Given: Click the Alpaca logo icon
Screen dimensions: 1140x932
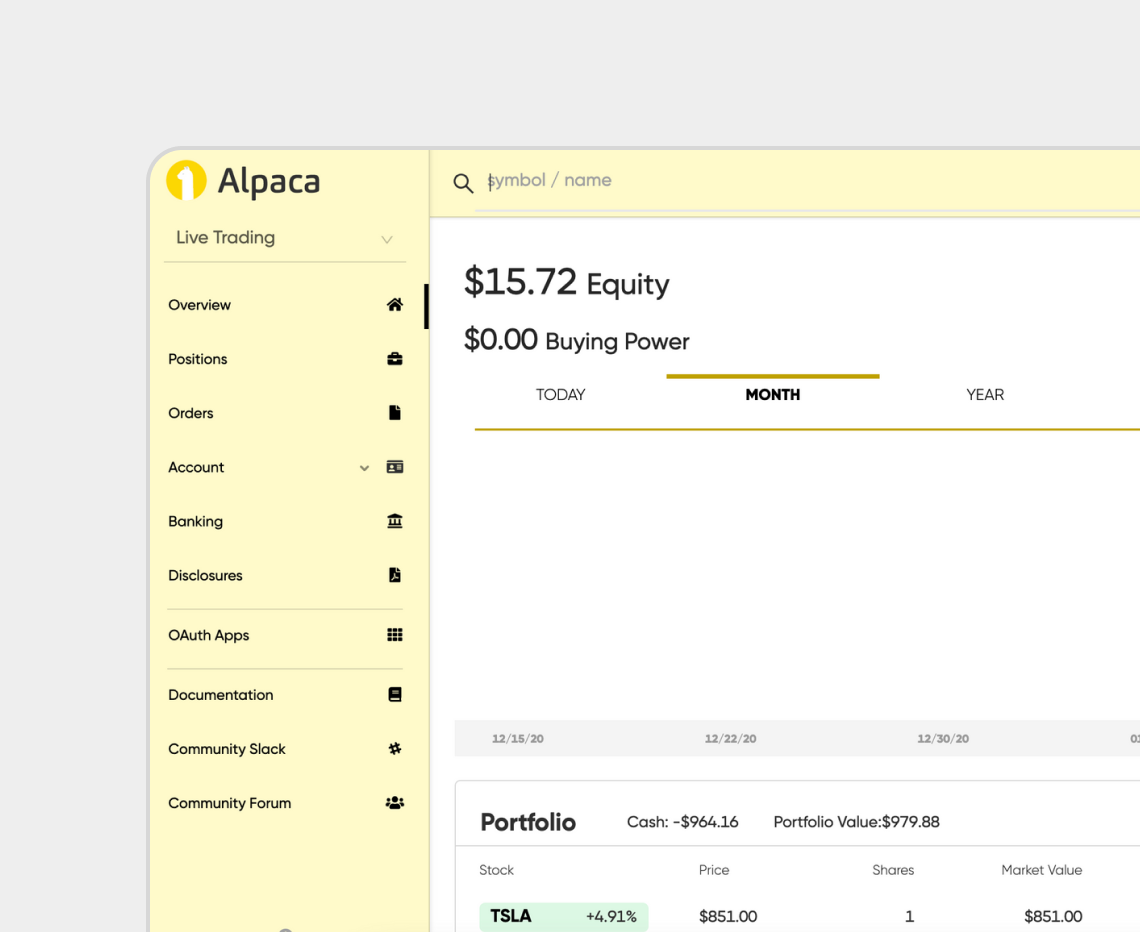Looking at the screenshot, I should (x=186, y=180).
